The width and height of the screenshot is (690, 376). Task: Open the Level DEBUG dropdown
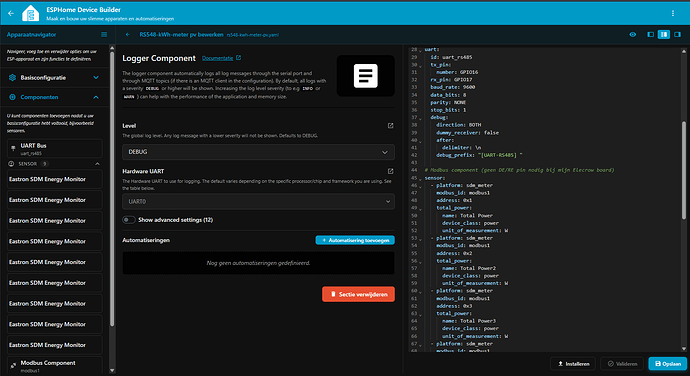[258, 152]
